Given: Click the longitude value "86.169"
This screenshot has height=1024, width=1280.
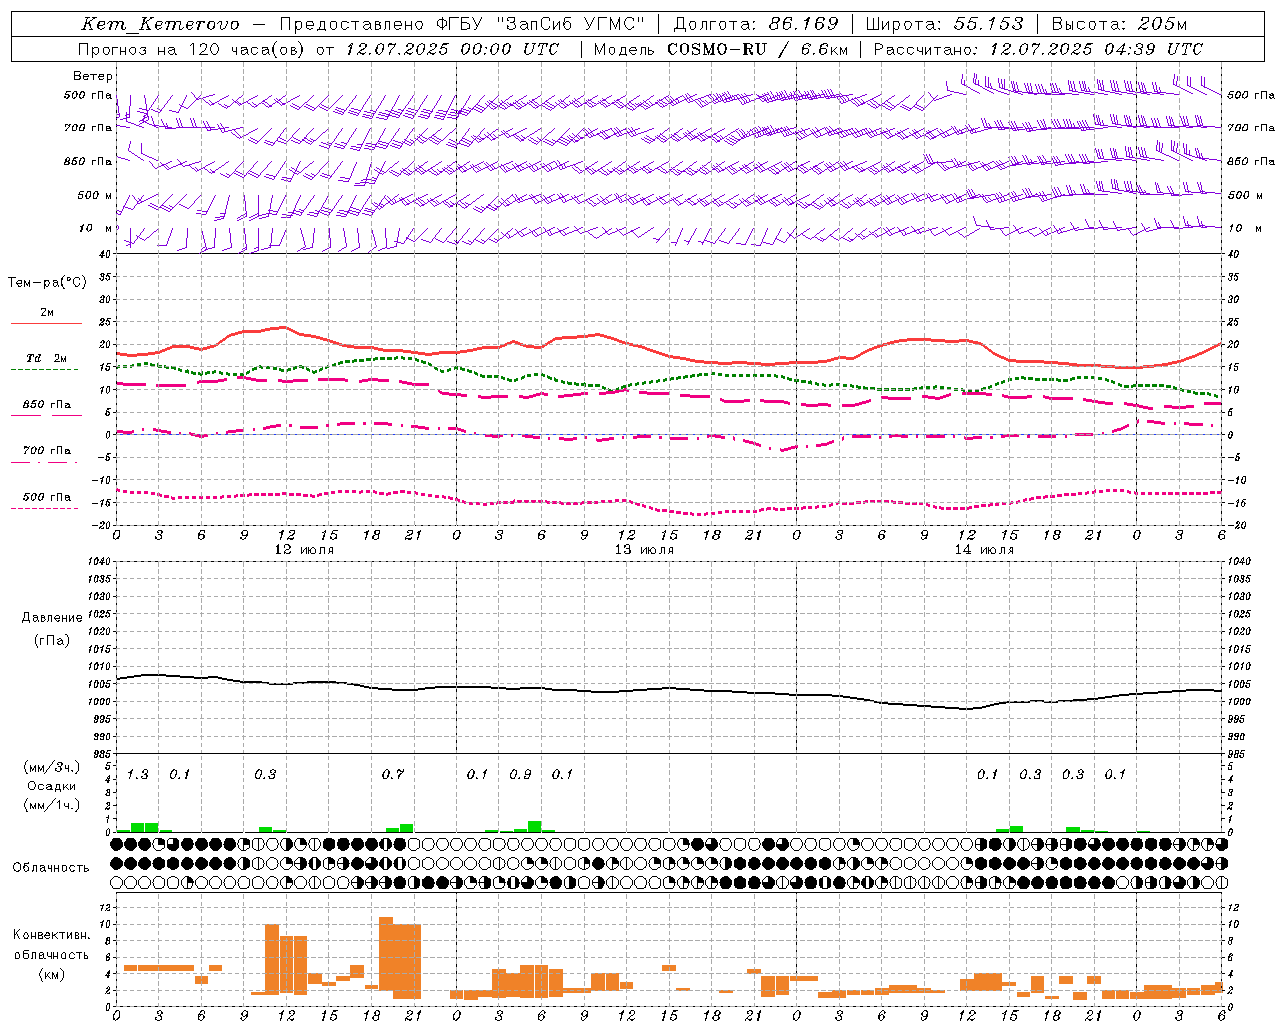Looking at the screenshot, I should tap(804, 24).
